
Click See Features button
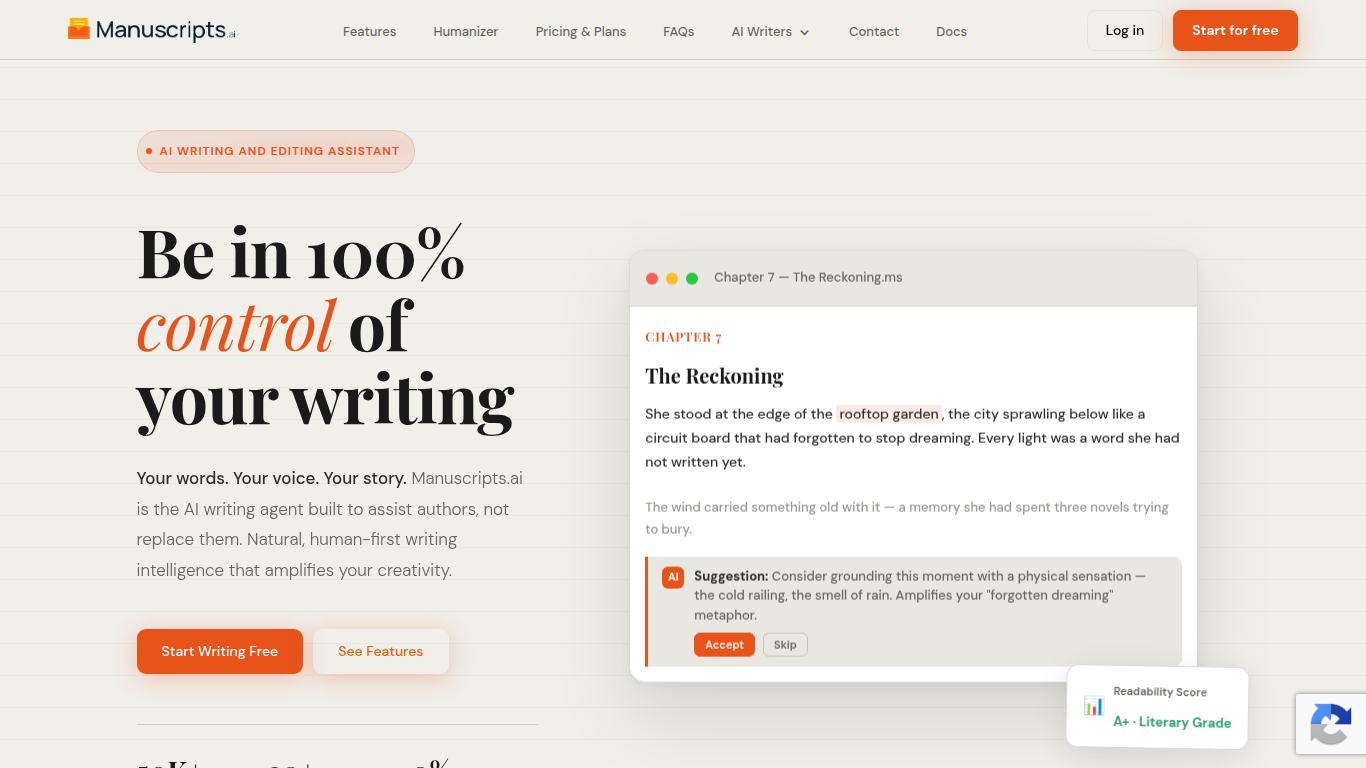pos(381,651)
